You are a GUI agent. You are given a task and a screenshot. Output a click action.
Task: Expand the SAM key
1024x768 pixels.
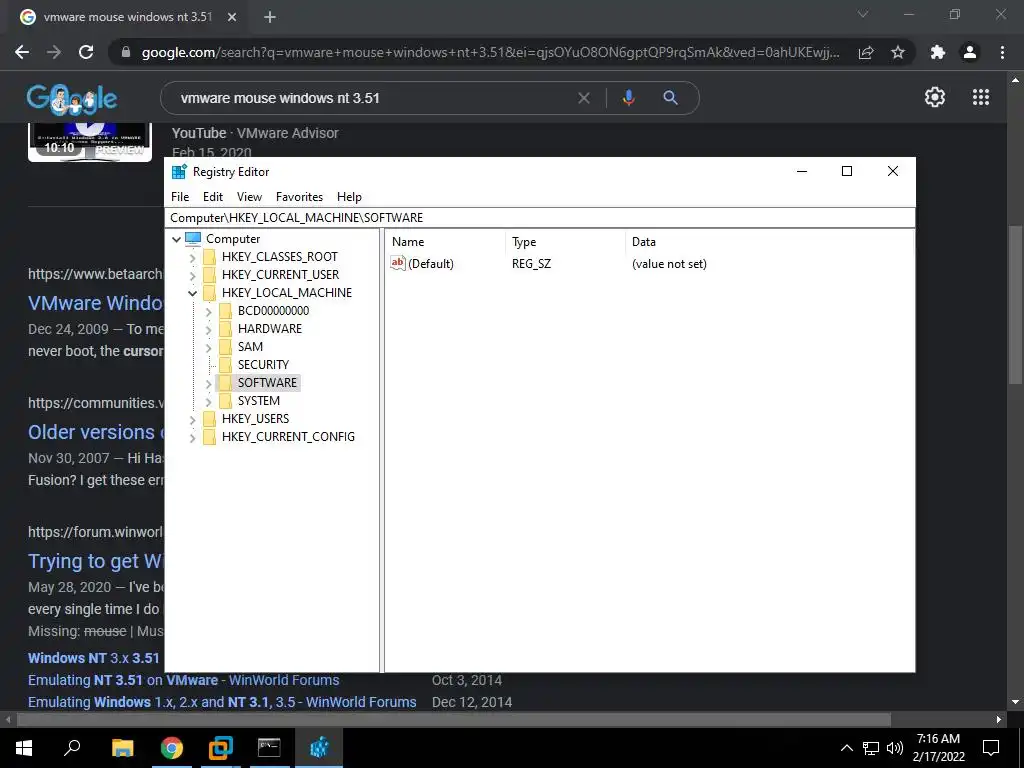pos(208,347)
